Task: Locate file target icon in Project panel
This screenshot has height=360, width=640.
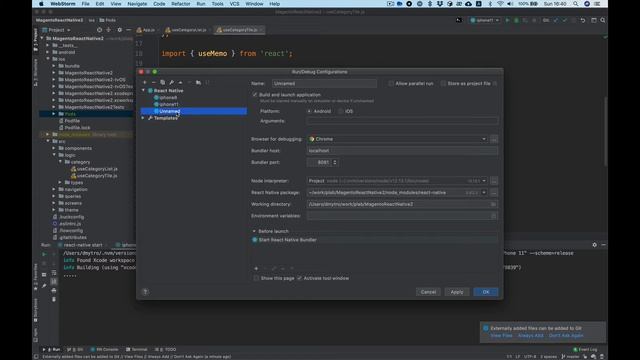Action: (x=99, y=30)
